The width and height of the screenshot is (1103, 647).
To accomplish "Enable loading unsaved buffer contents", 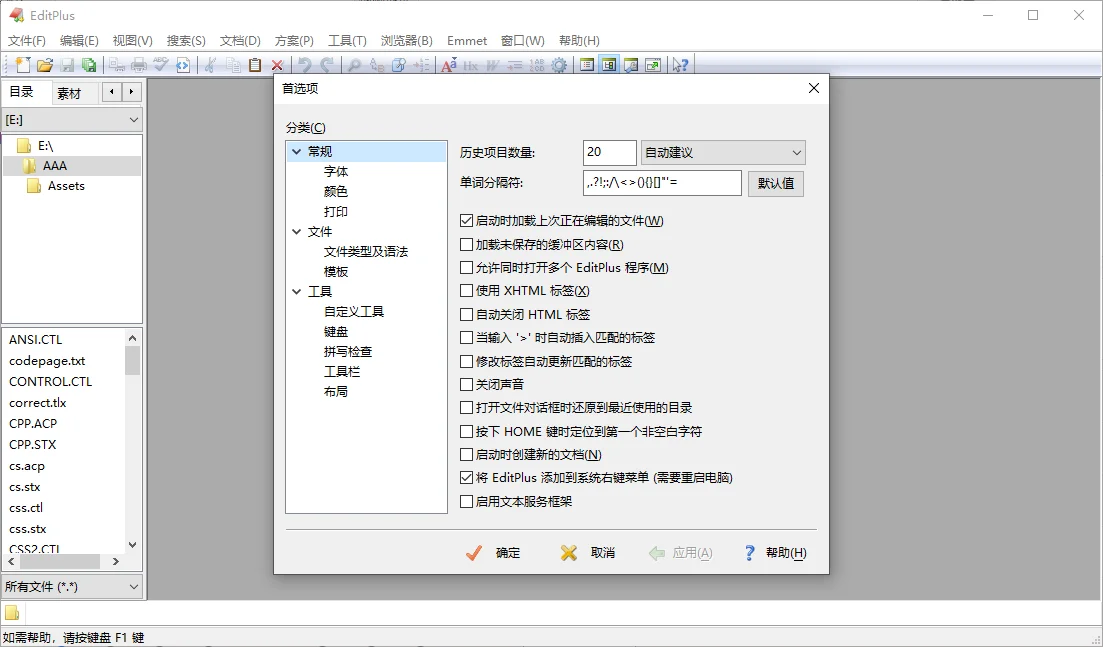I will (466, 245).
